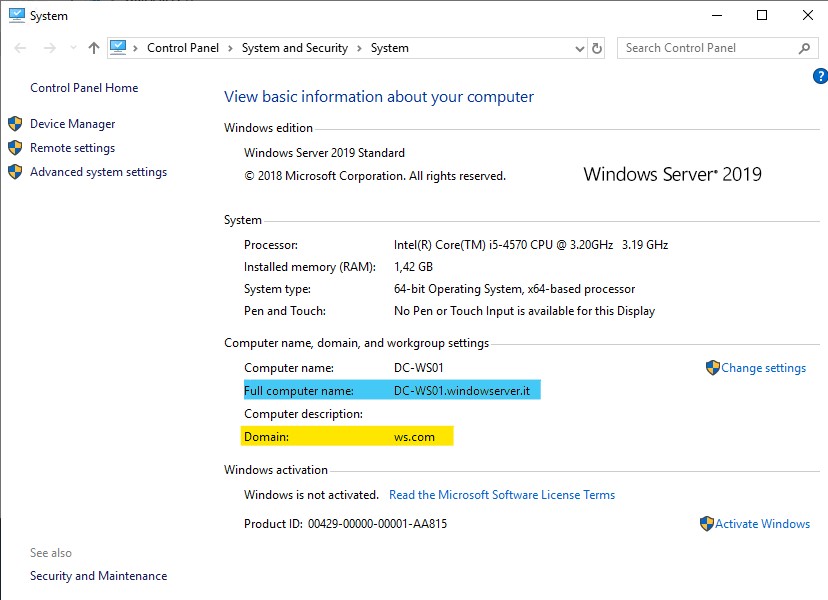Expand chevron after Control Panel breadcrumb
The image size is (828, 600).
click(x=230, y=48)
